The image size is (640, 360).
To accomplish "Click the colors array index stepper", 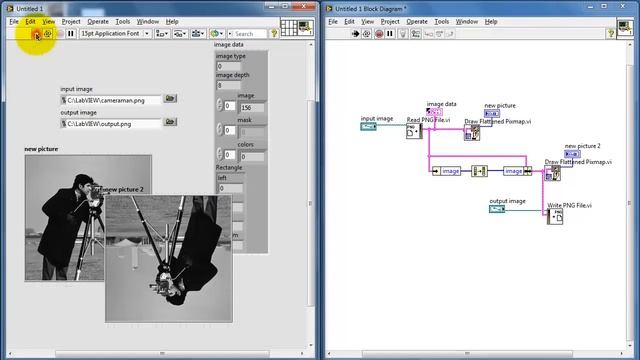I will pyautogui.click(x=220, y=154).
